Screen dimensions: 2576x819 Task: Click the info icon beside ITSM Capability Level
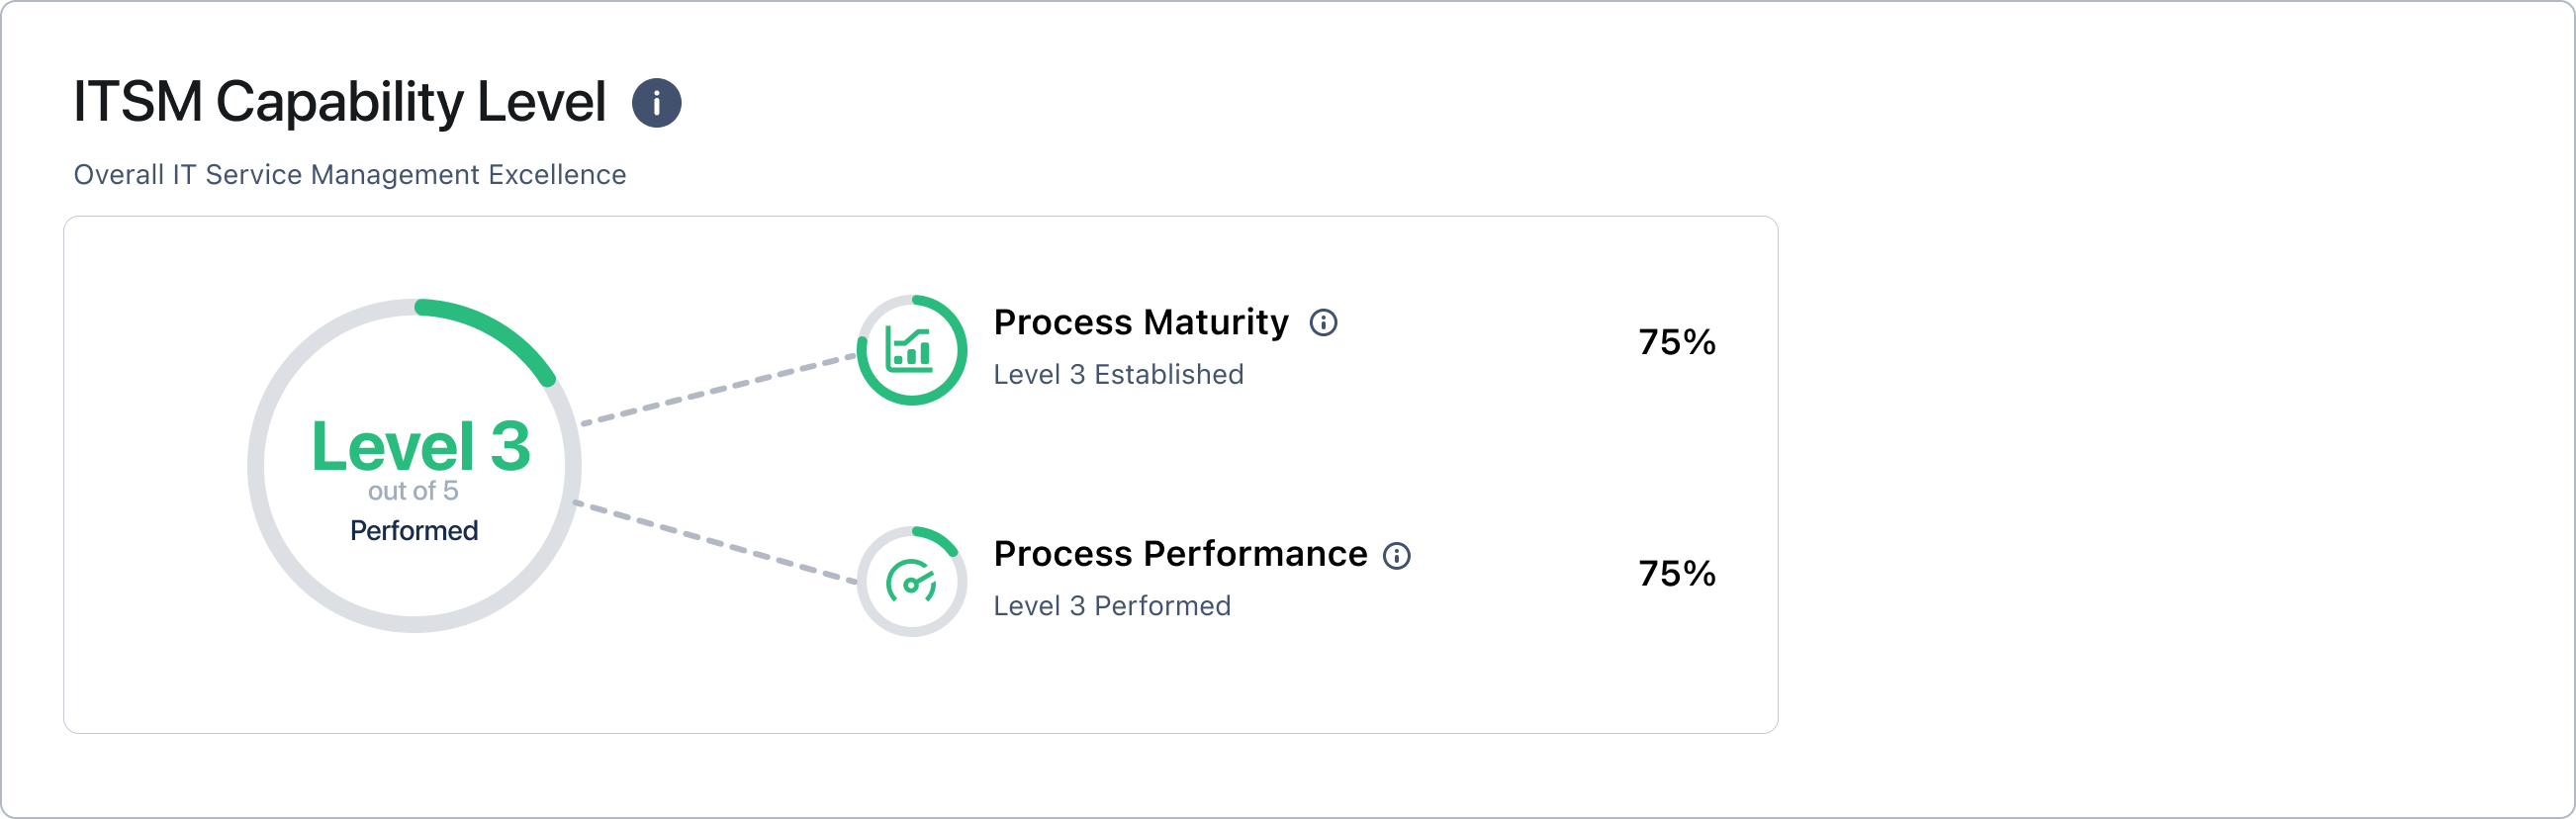coord(656,103)
